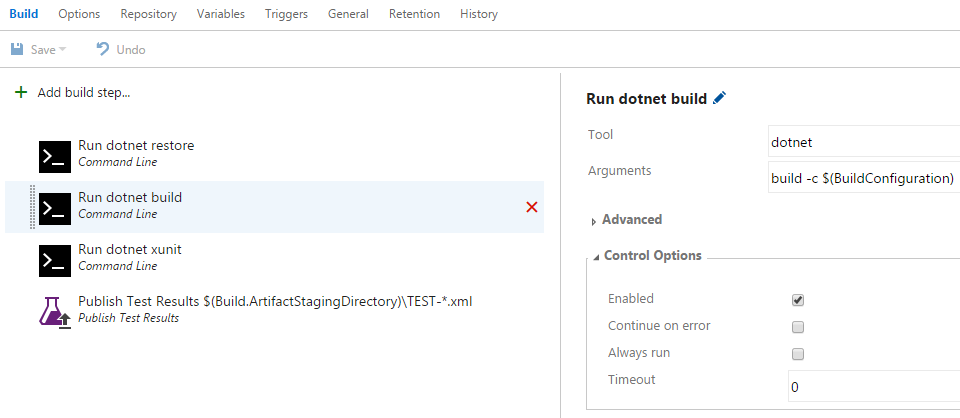Check the Always run checkbox
Screen dimensions: 960x418
click(797, 354)
